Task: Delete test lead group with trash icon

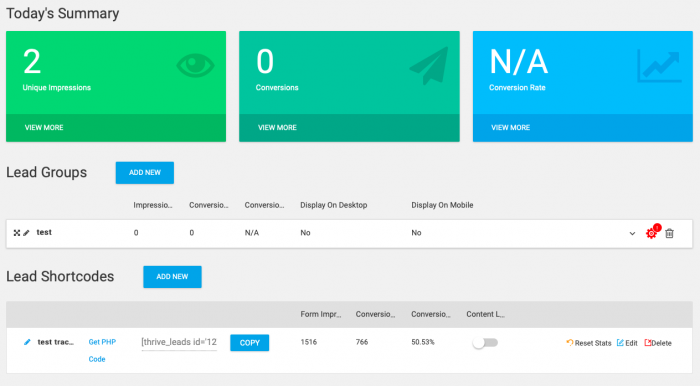Action: (669, 233)
